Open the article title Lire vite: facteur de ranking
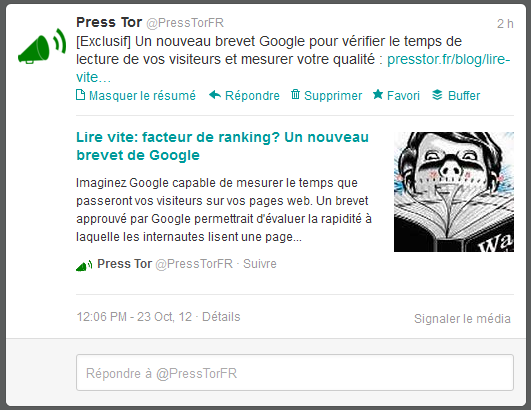 [222, 146]
